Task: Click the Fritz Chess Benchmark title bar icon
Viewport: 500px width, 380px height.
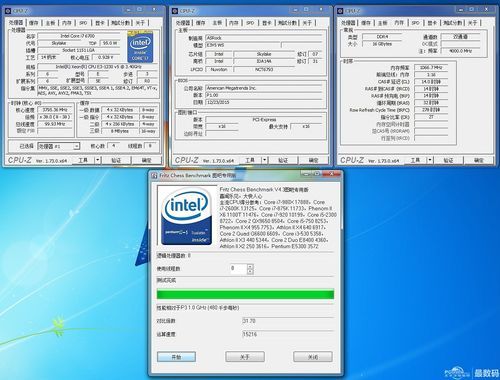Action: click(x=154, y=175)
